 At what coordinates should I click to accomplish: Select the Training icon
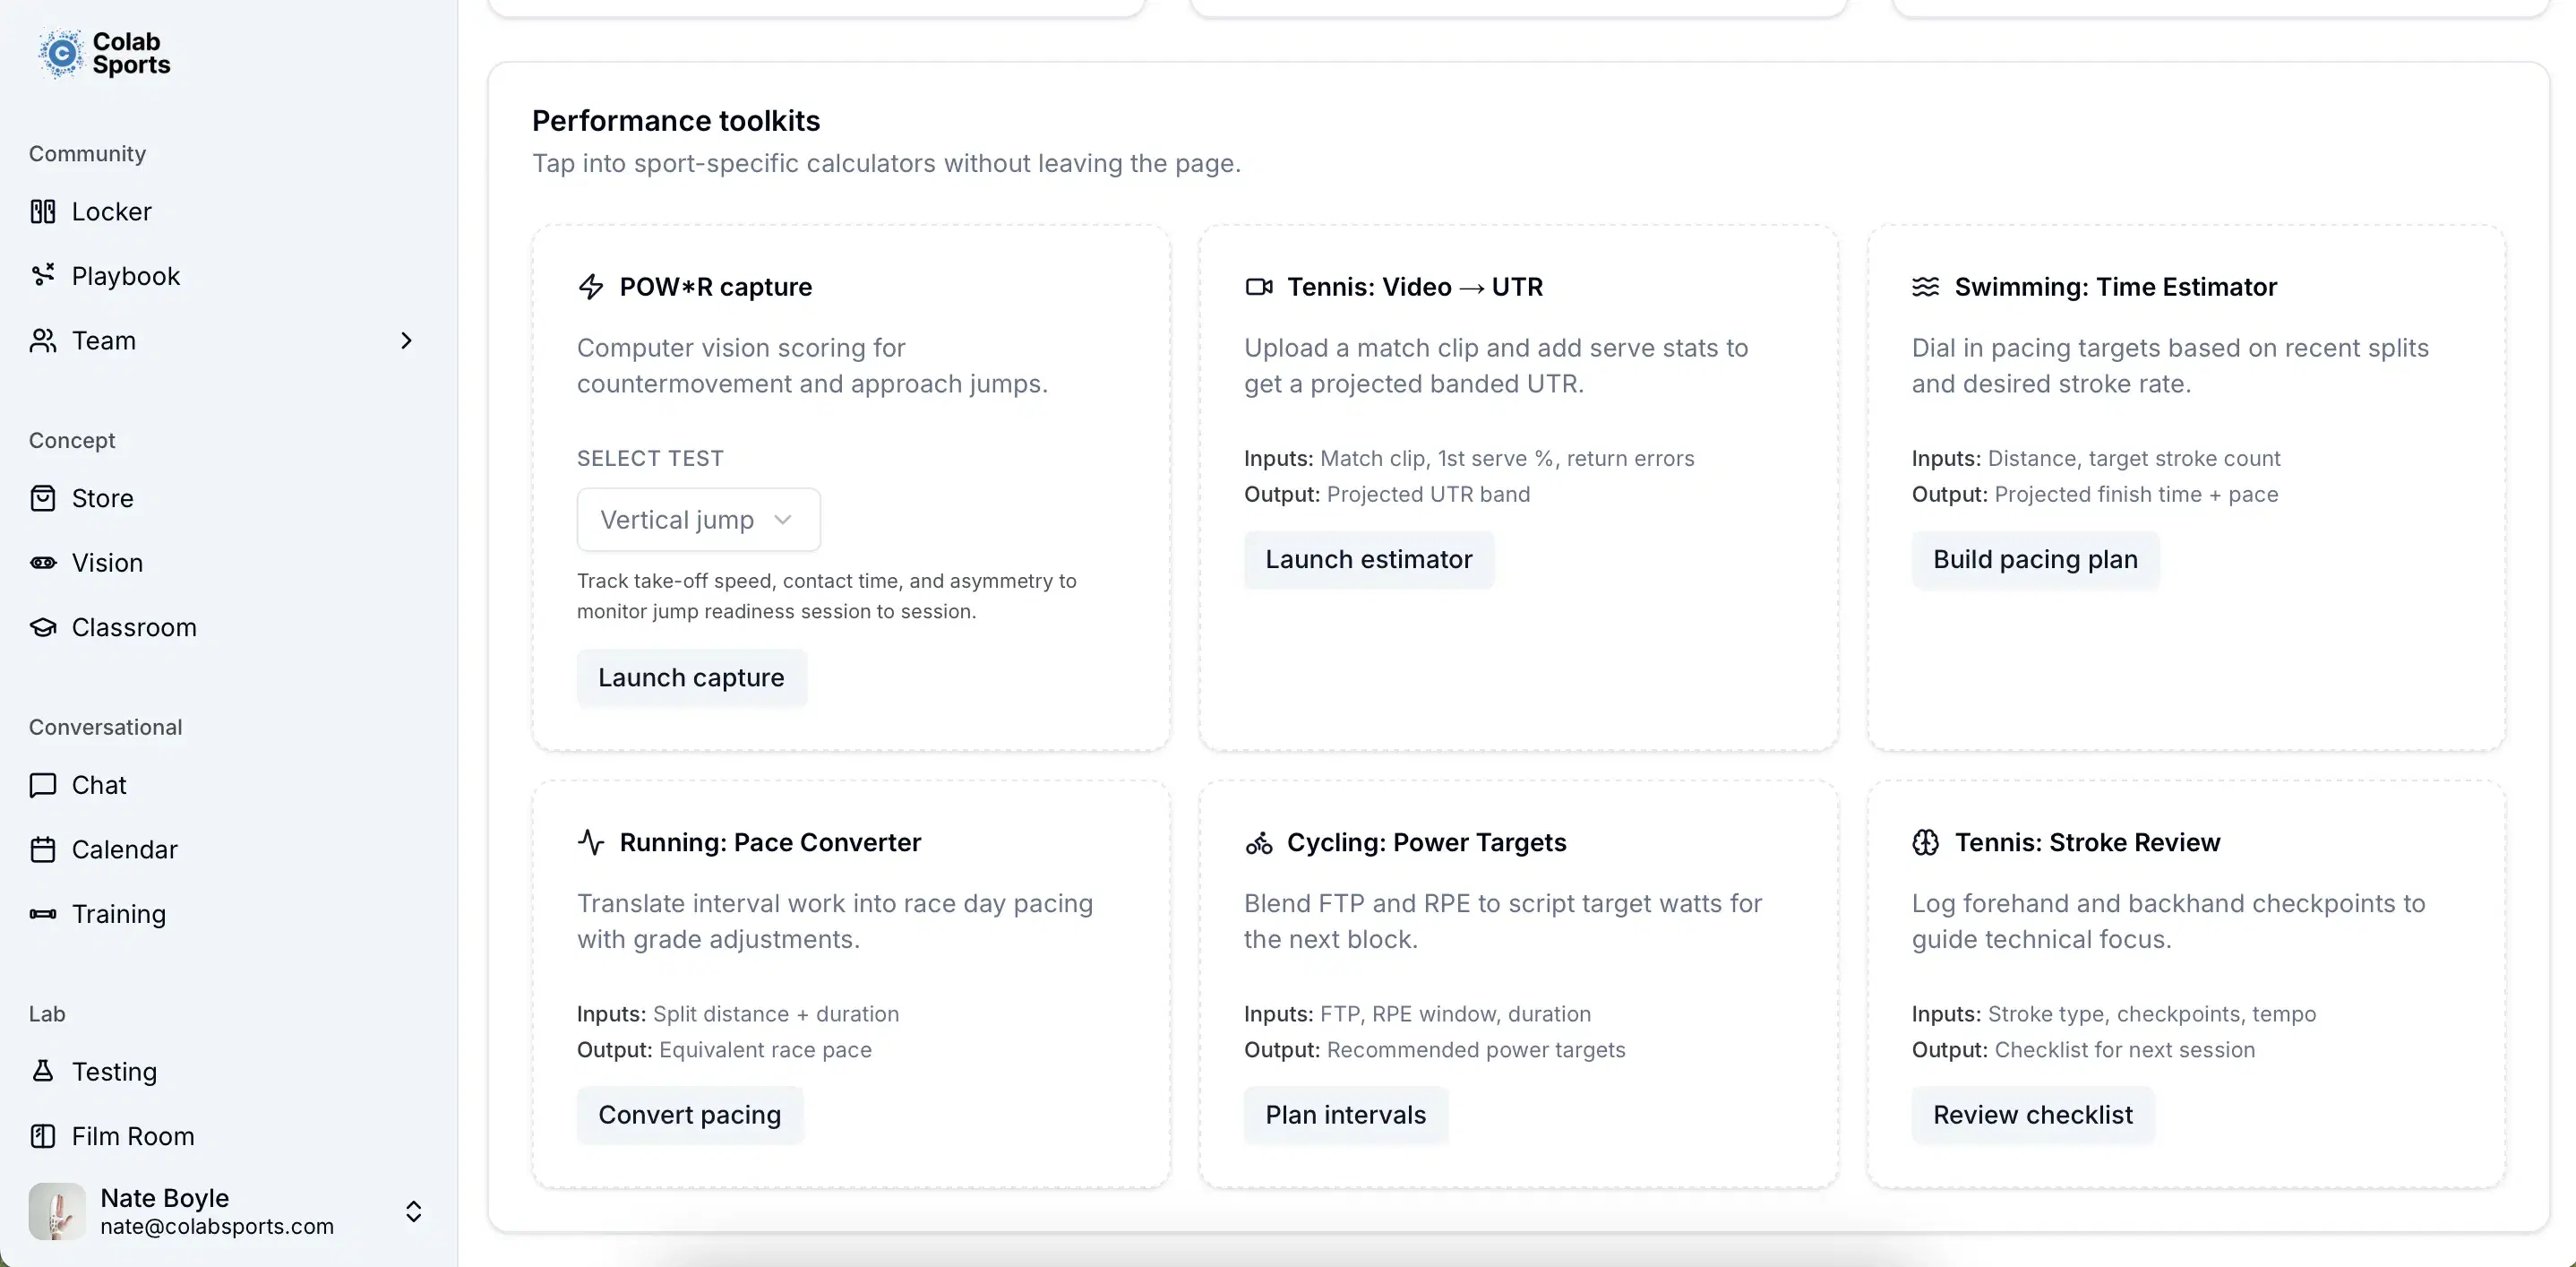pyautogui.click(x=42, y=913)
